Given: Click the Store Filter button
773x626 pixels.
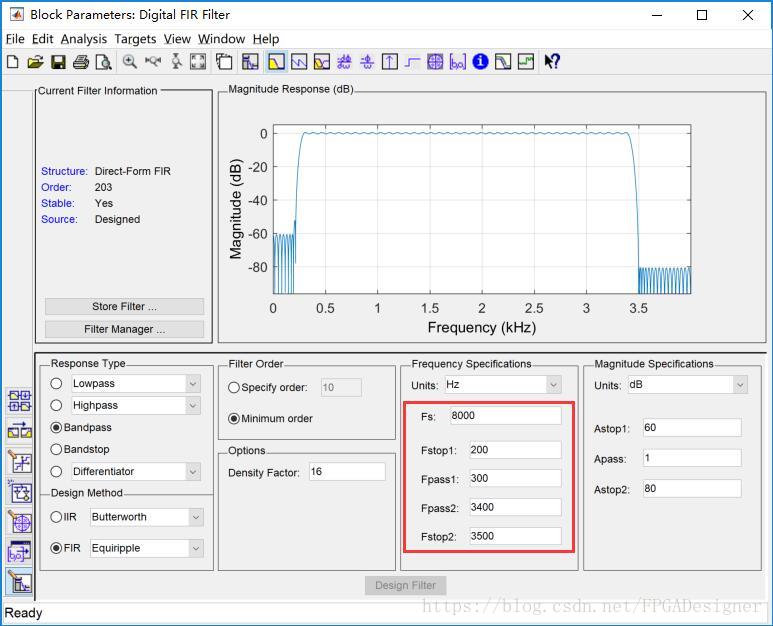Looking at the screenshot, I should pyautogui.click(x=124, y=306).
